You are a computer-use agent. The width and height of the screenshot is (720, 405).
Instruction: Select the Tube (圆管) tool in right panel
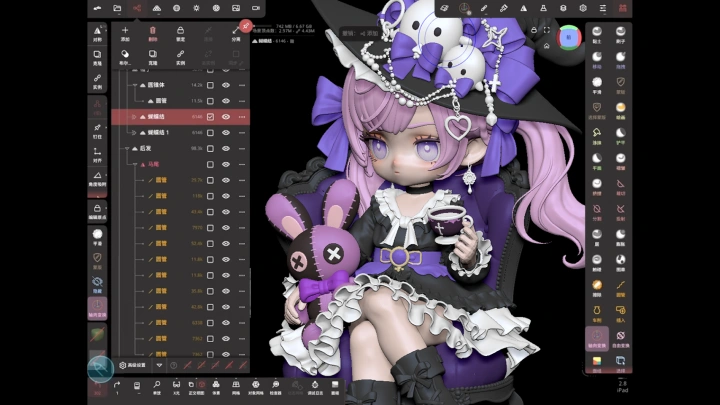620,288
